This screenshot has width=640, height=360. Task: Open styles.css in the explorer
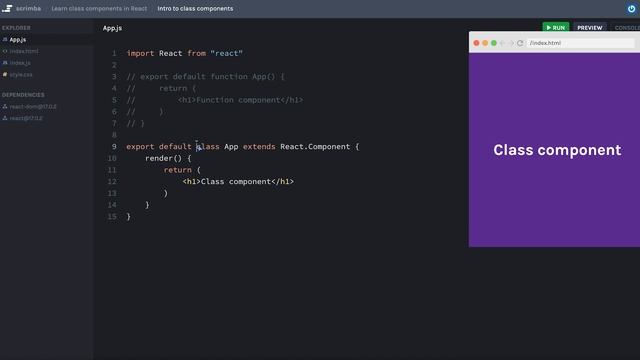(x=21, y=75)
